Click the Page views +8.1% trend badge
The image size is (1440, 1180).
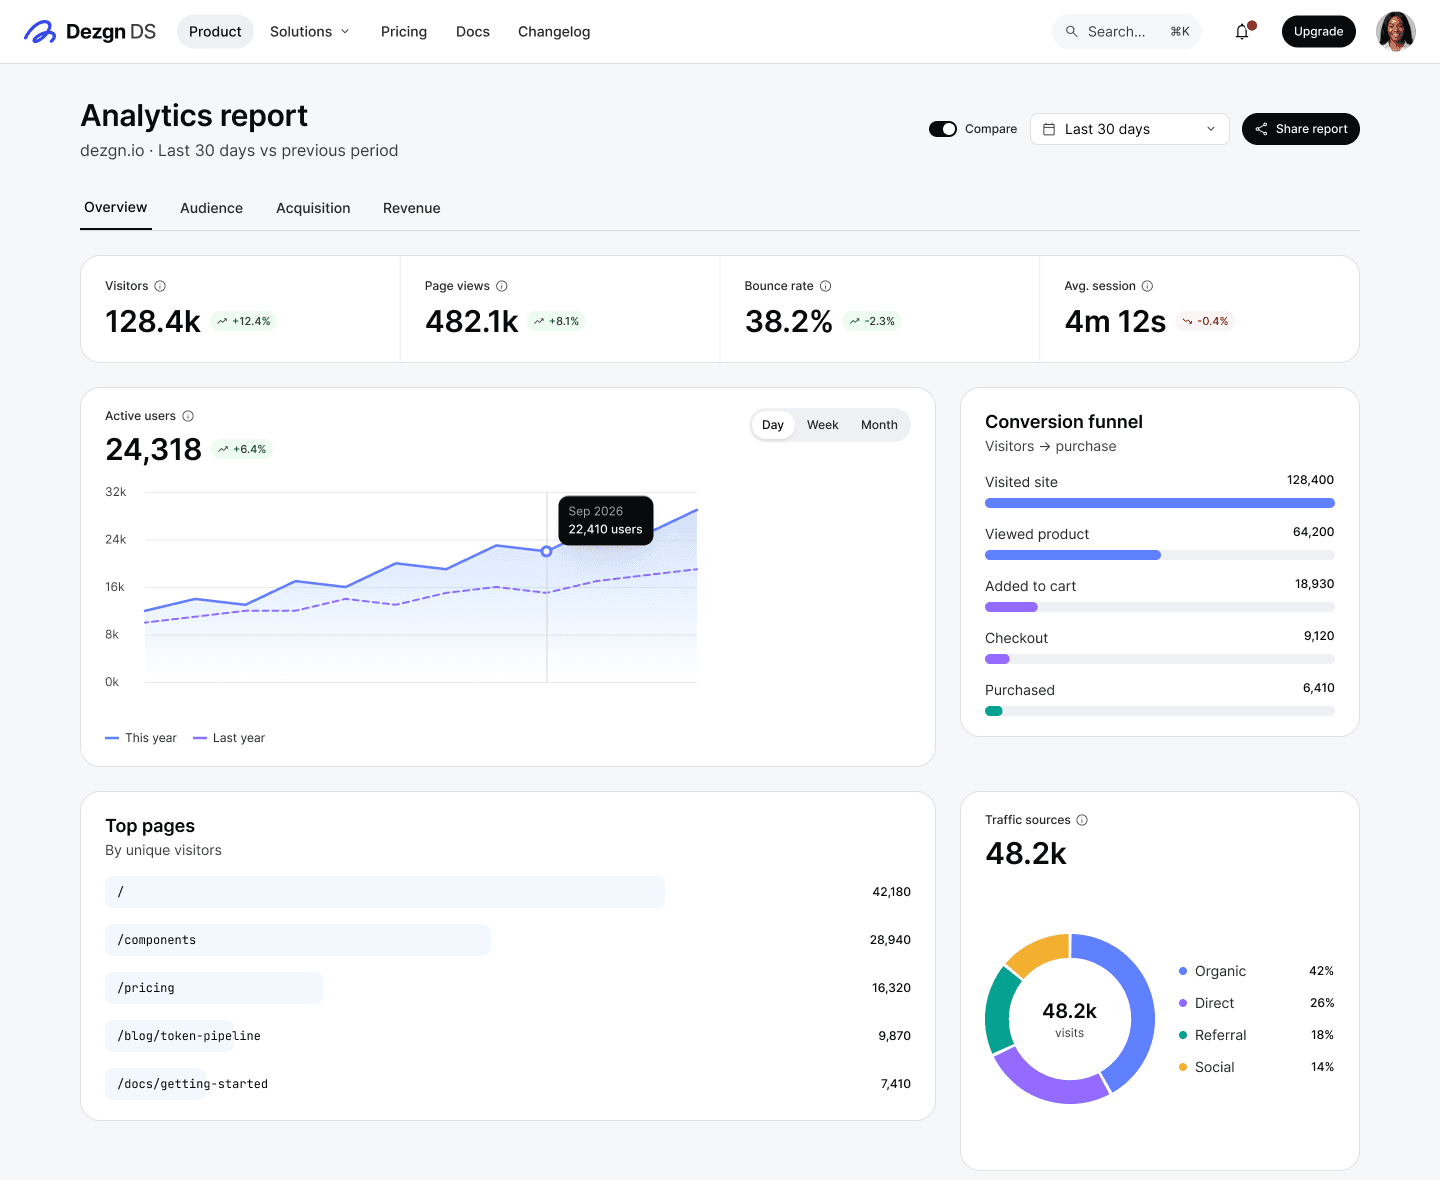point(556,321)
